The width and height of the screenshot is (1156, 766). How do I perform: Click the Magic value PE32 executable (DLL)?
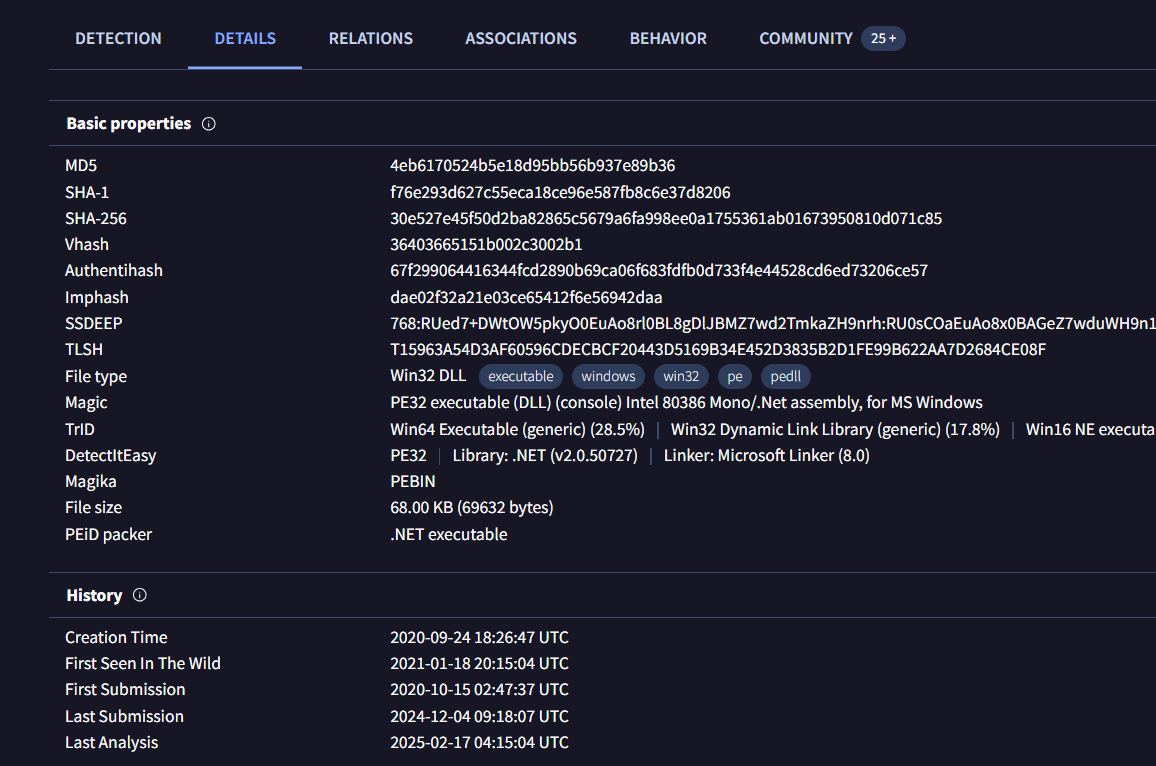[x=686, y=403]
